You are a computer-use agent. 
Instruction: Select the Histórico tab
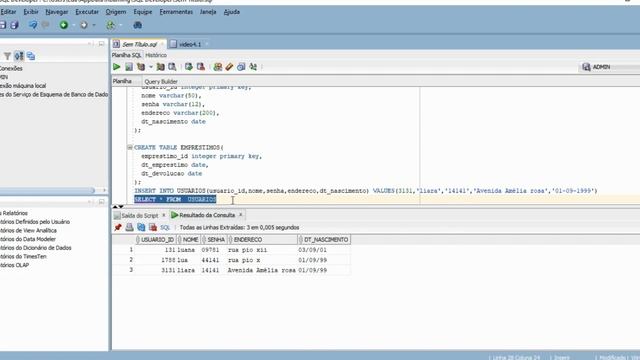click(156, 55)
